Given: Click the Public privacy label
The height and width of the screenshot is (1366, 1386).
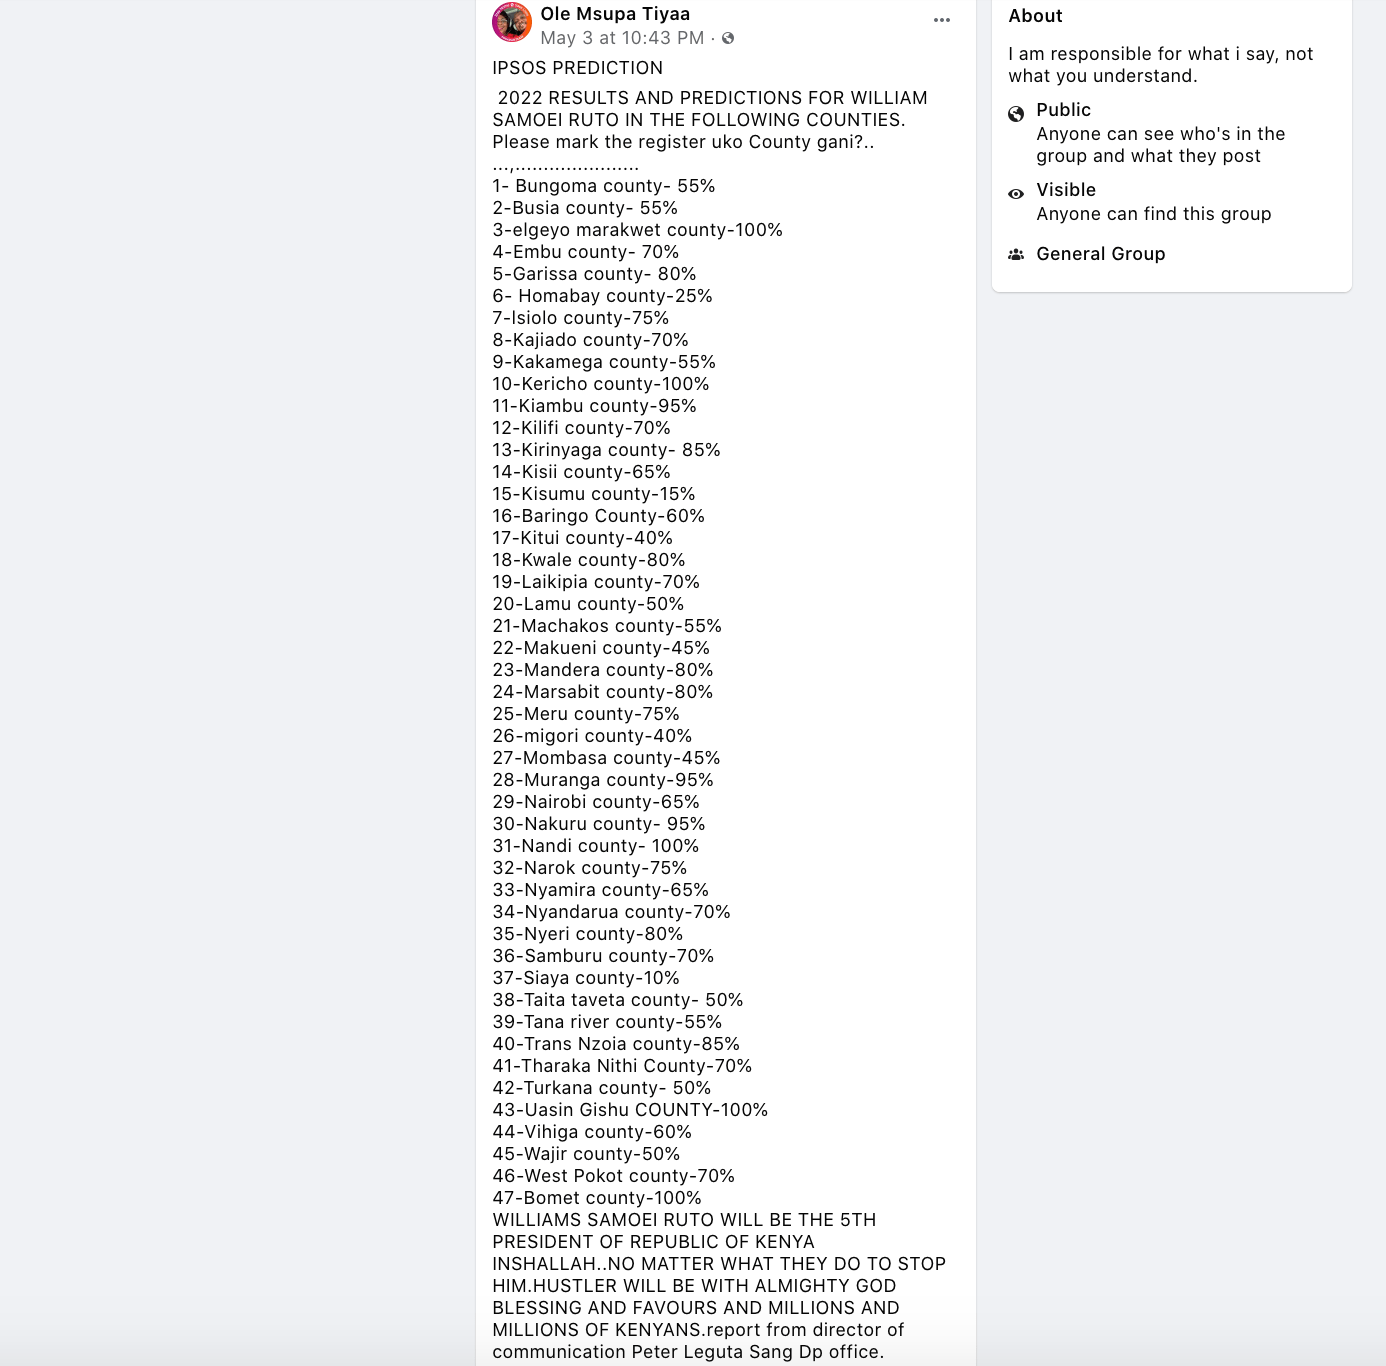Looking at the screenshot, I should (x=1063, y=110).
